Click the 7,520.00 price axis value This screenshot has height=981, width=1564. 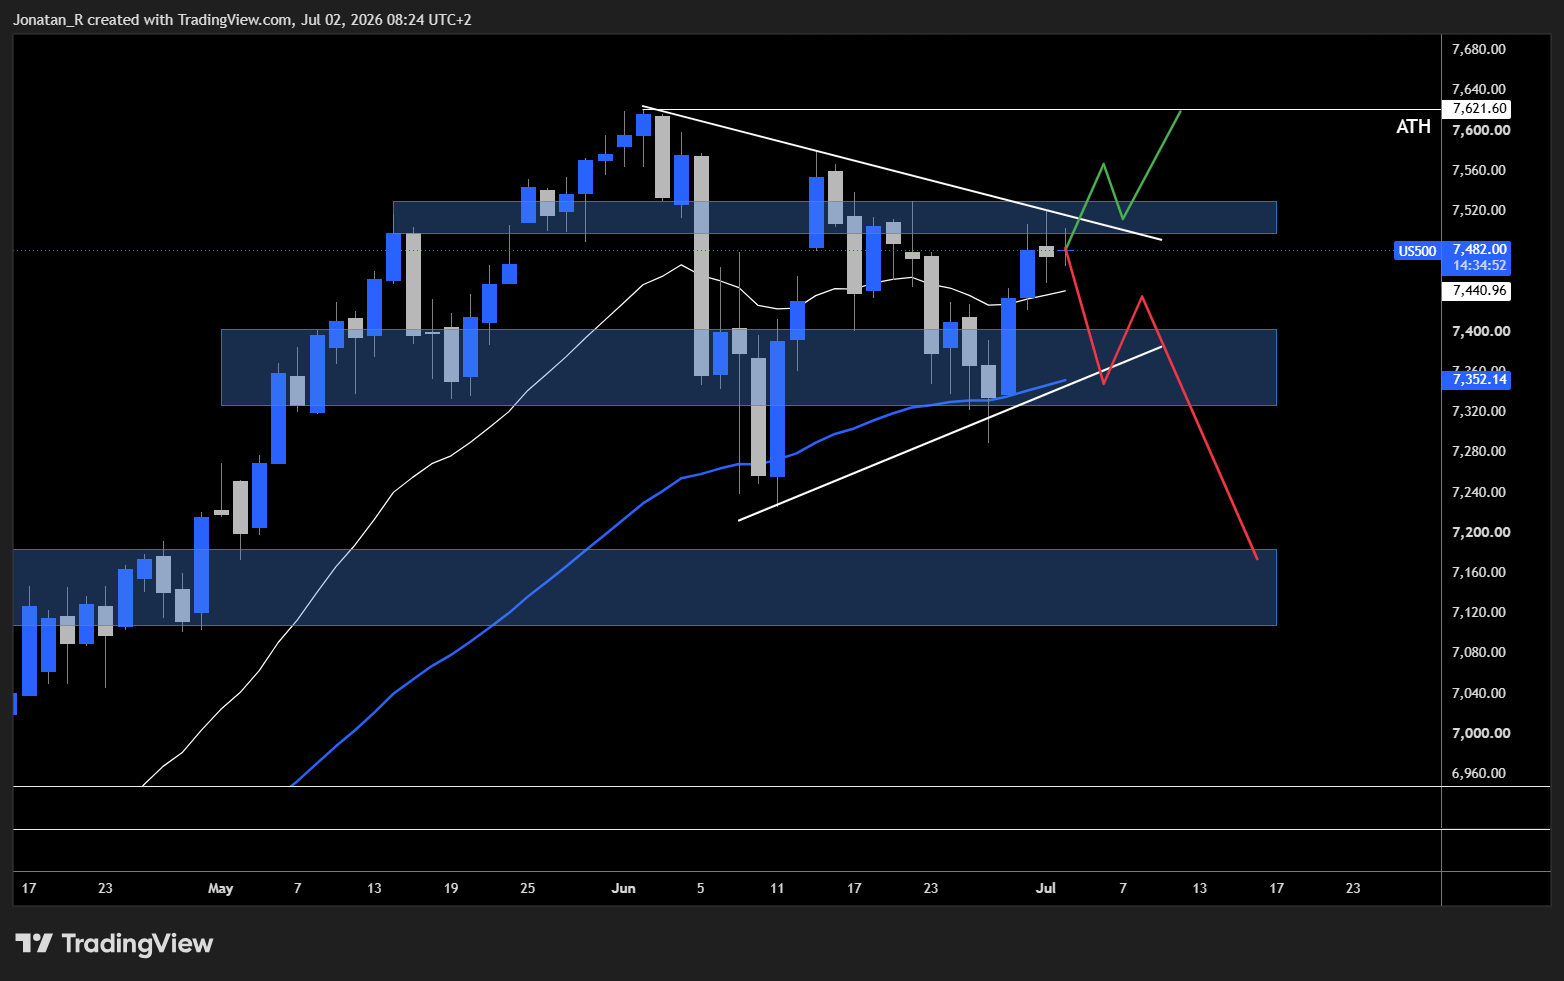point(1479,210)
